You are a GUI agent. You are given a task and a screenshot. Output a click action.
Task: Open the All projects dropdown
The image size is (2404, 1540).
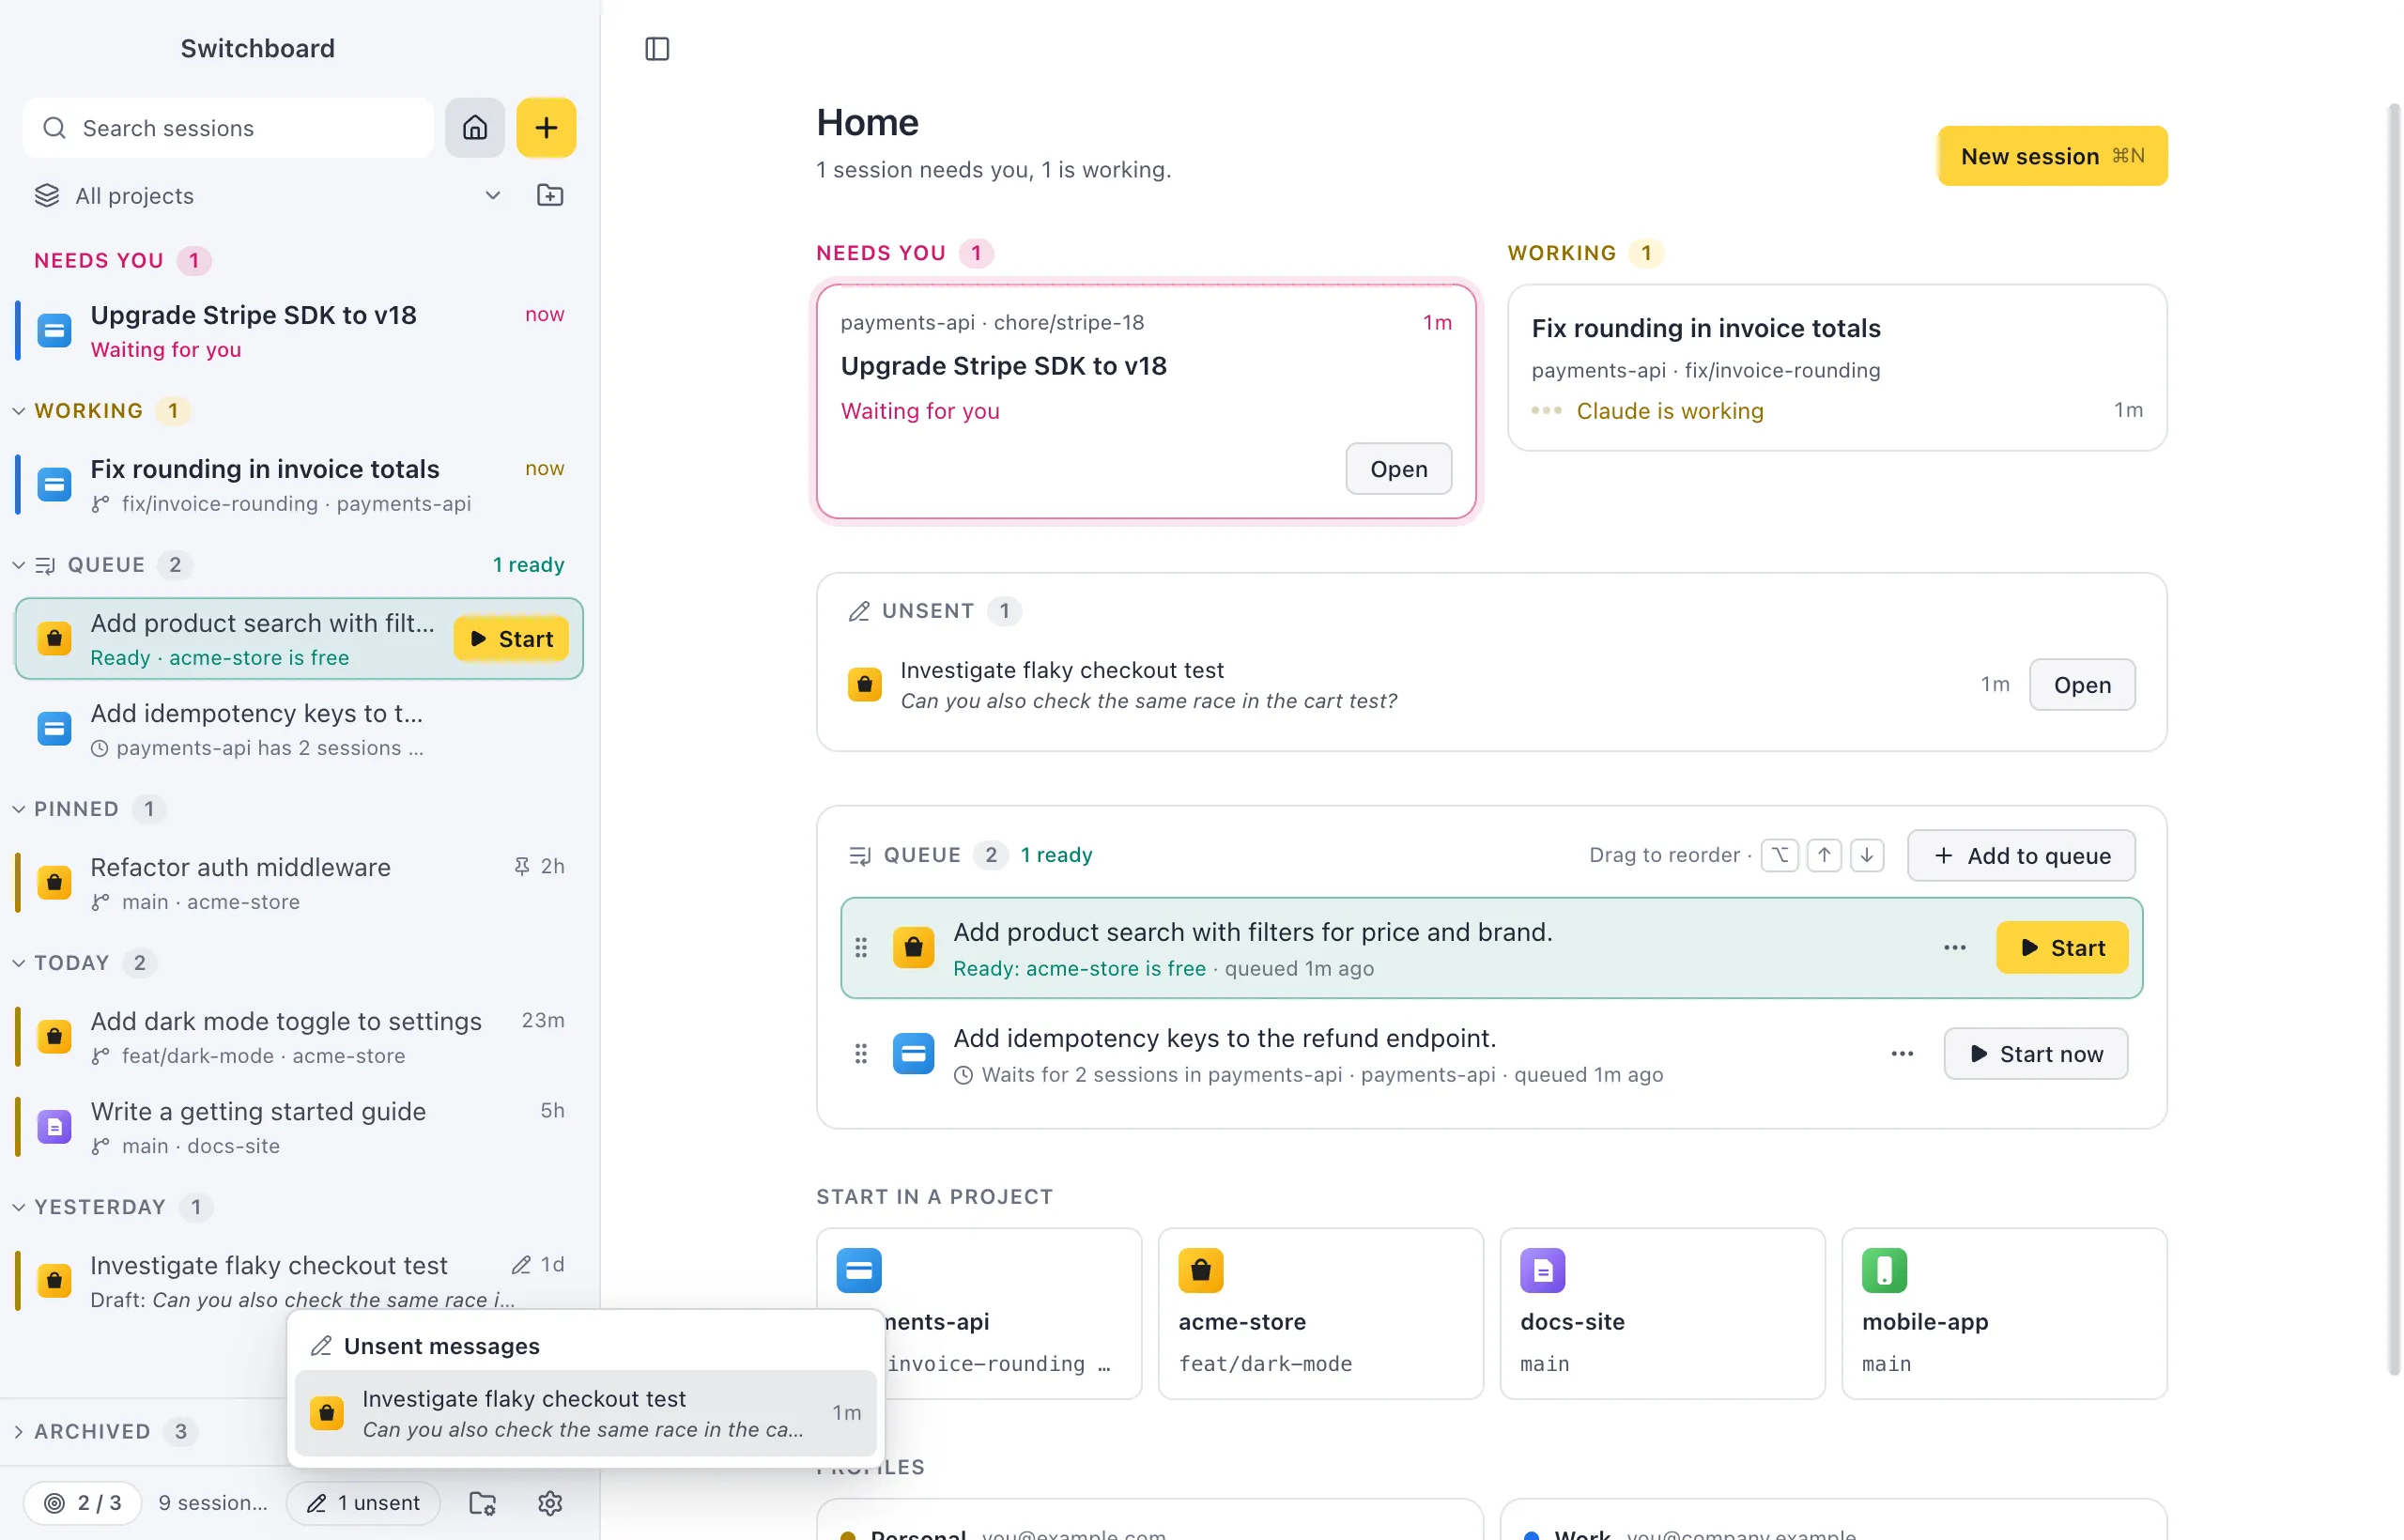point(268,195)
